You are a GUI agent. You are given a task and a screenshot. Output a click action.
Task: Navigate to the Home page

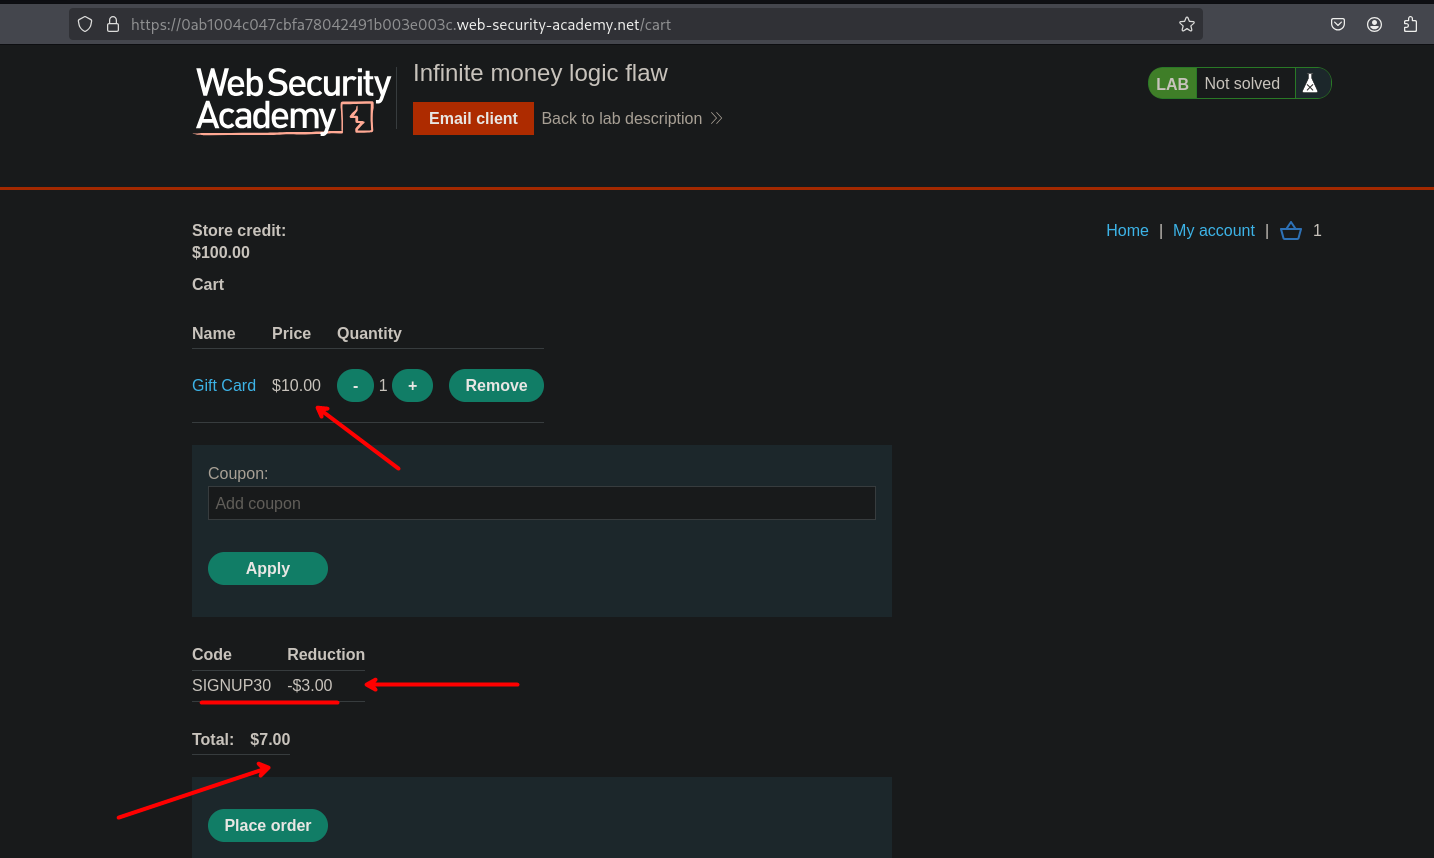tap(1127, 231)
